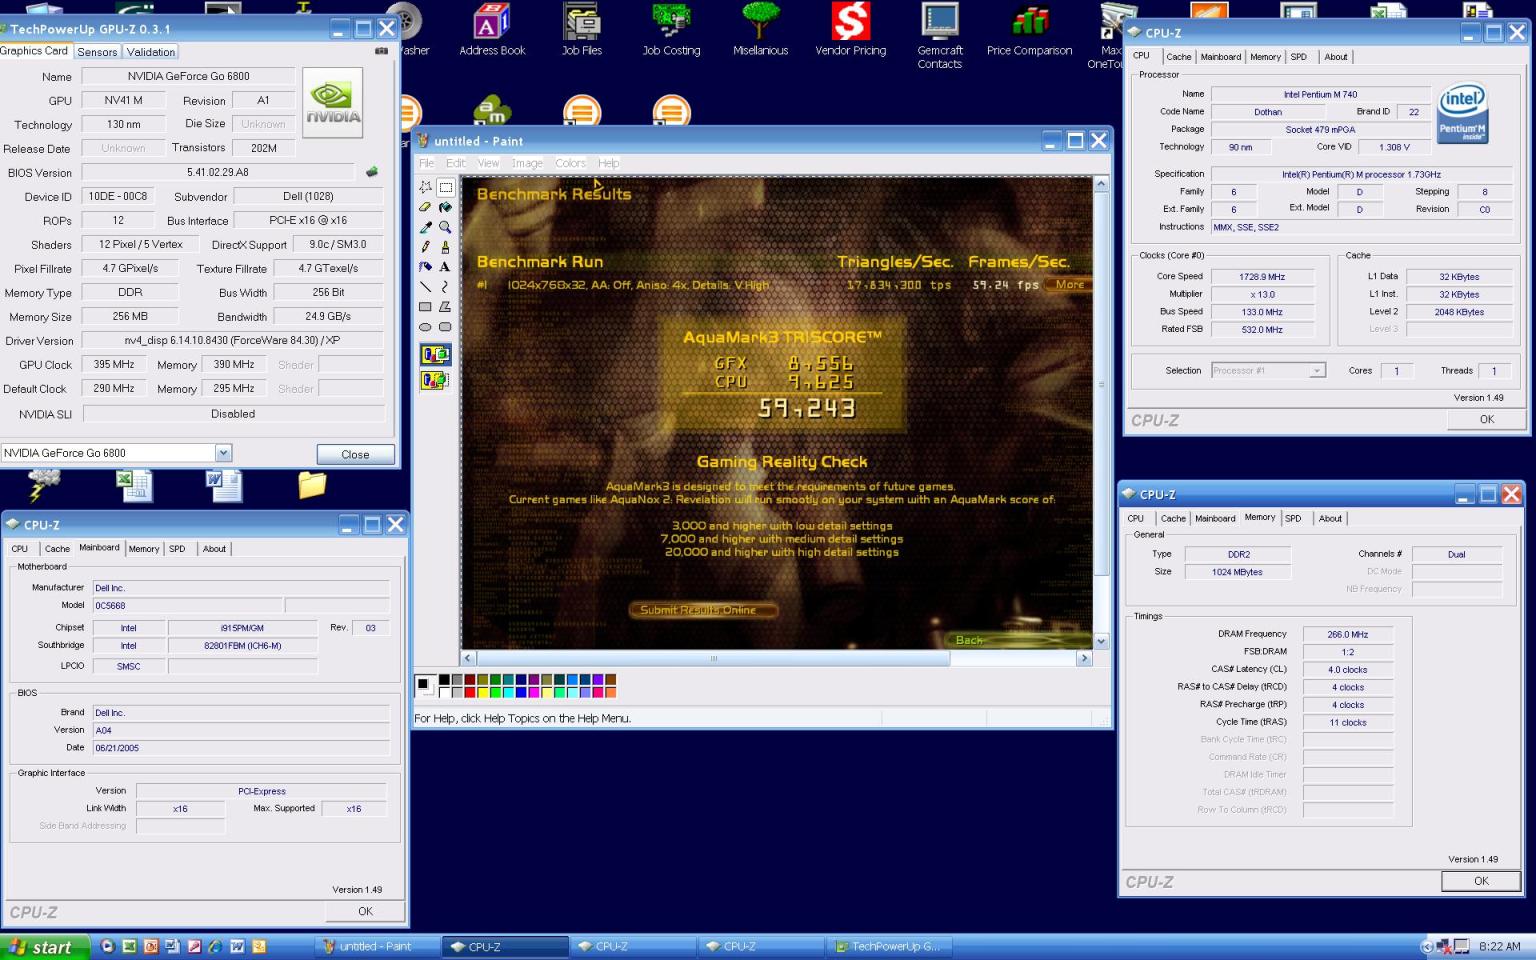
Task: Open the File menu in Paint
Action: (x=426, y=163)
